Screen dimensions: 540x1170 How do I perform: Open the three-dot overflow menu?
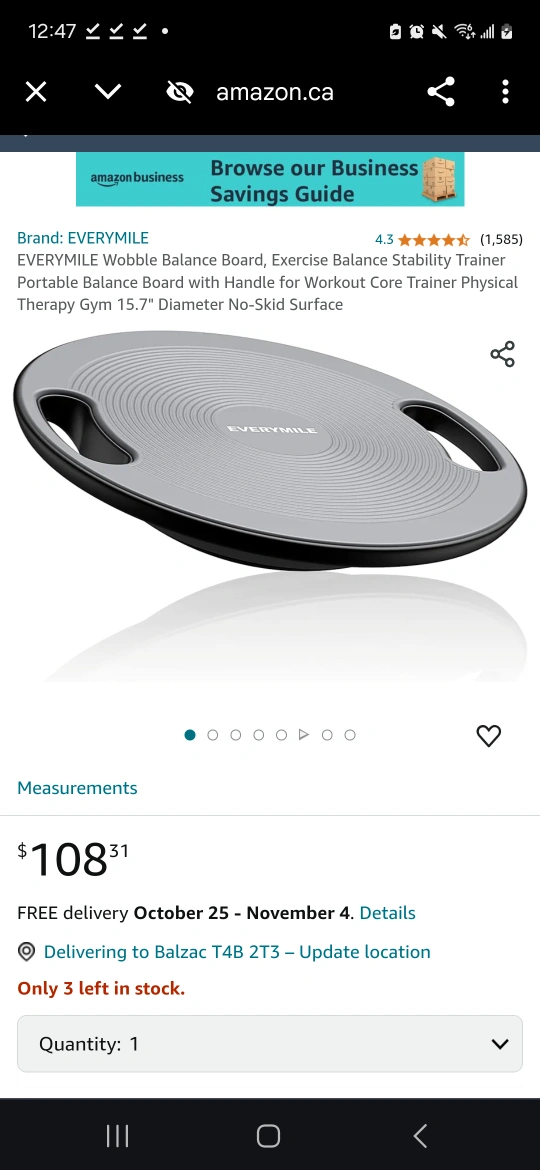(x=505, y=93)
